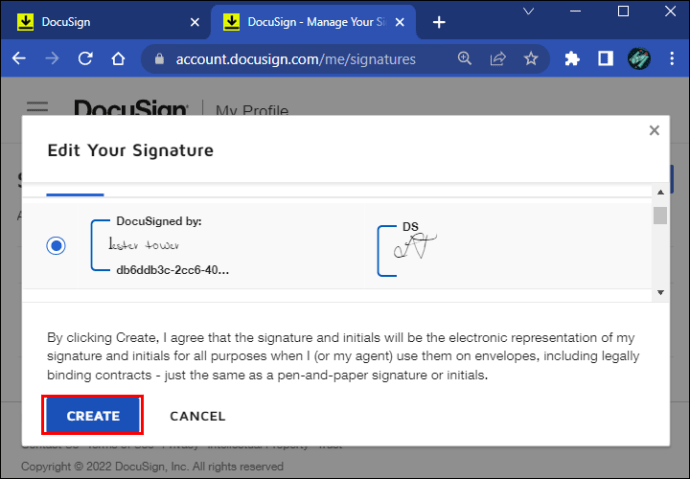Click the browser back arrow
The height and width of the screenshot is (479, 690).
(19, 59)
